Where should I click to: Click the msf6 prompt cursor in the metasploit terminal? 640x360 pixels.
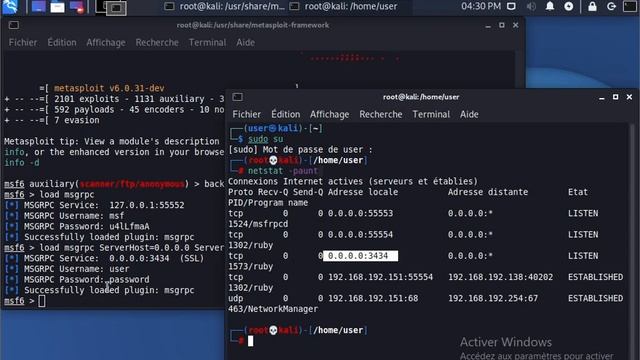[x=42, y=301]
